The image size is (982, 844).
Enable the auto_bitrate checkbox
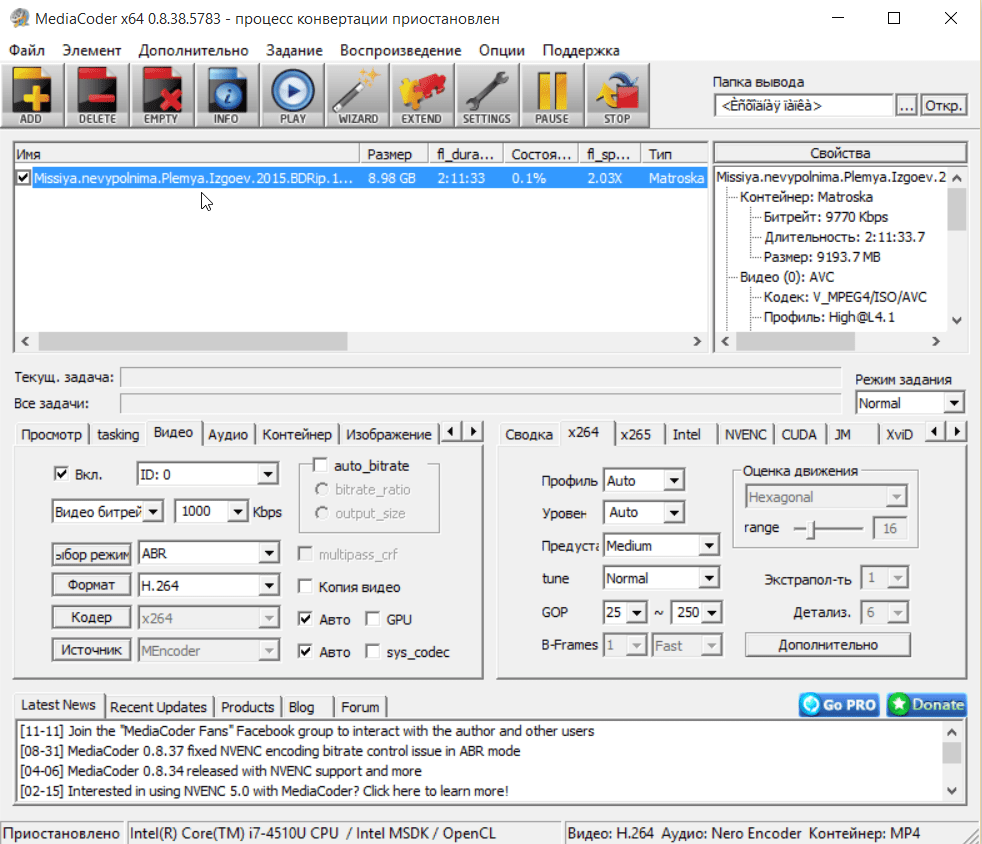click(x=320, y=465)
